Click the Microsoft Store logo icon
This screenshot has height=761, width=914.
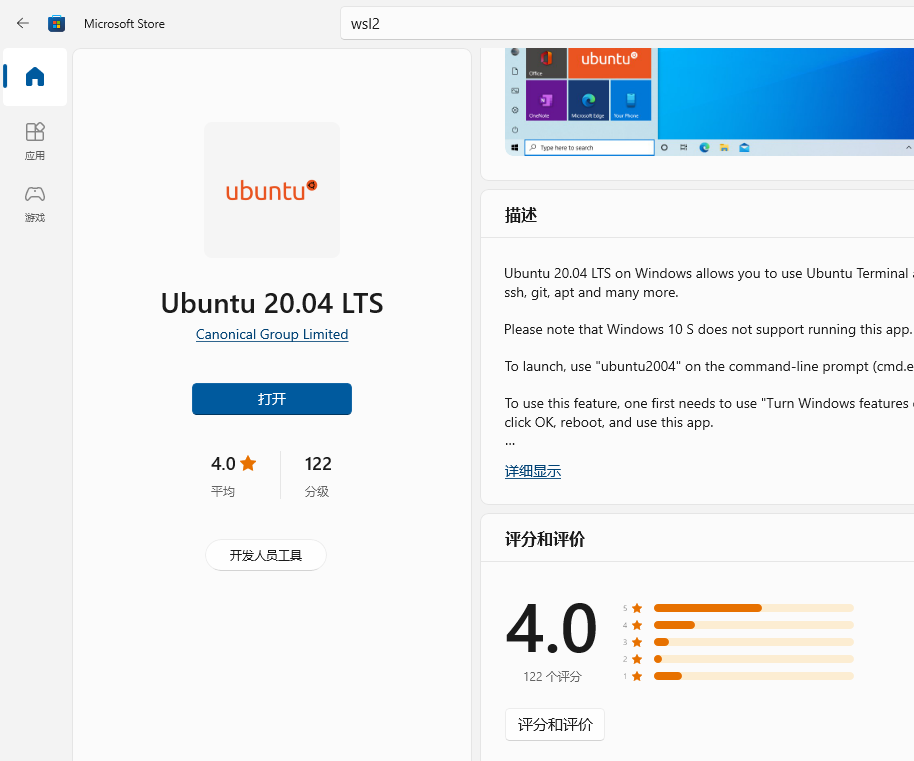tap(57, 22)
